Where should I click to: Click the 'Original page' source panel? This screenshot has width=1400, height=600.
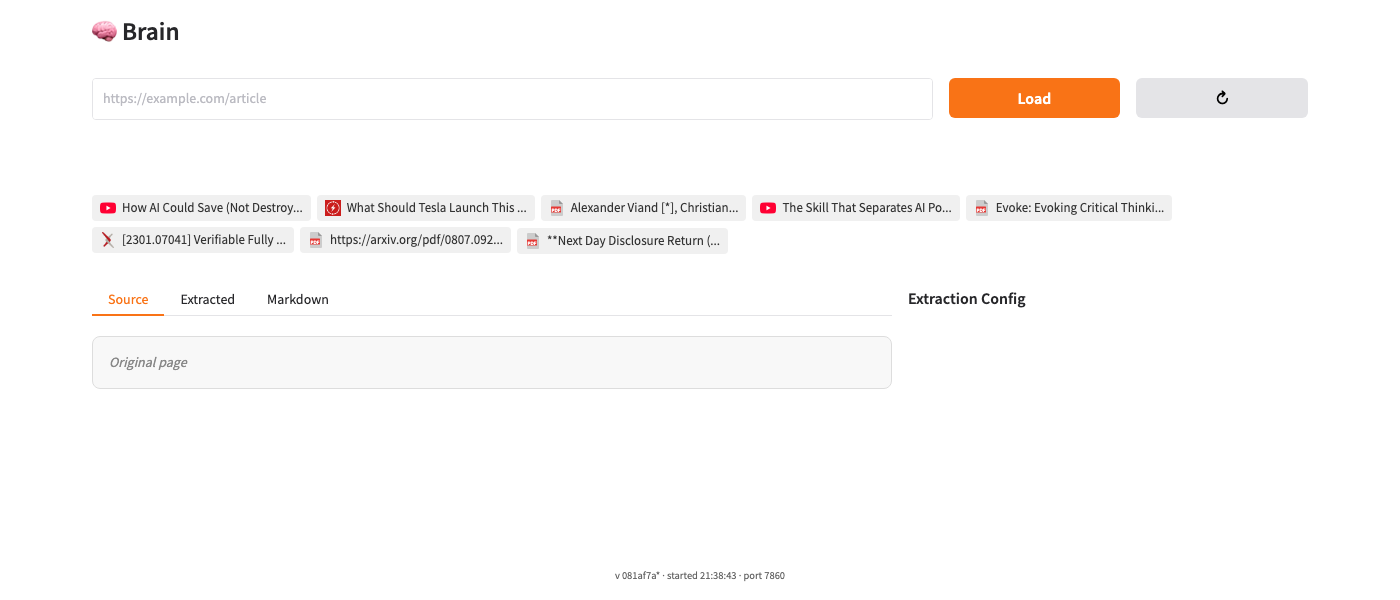coord(491,362)
